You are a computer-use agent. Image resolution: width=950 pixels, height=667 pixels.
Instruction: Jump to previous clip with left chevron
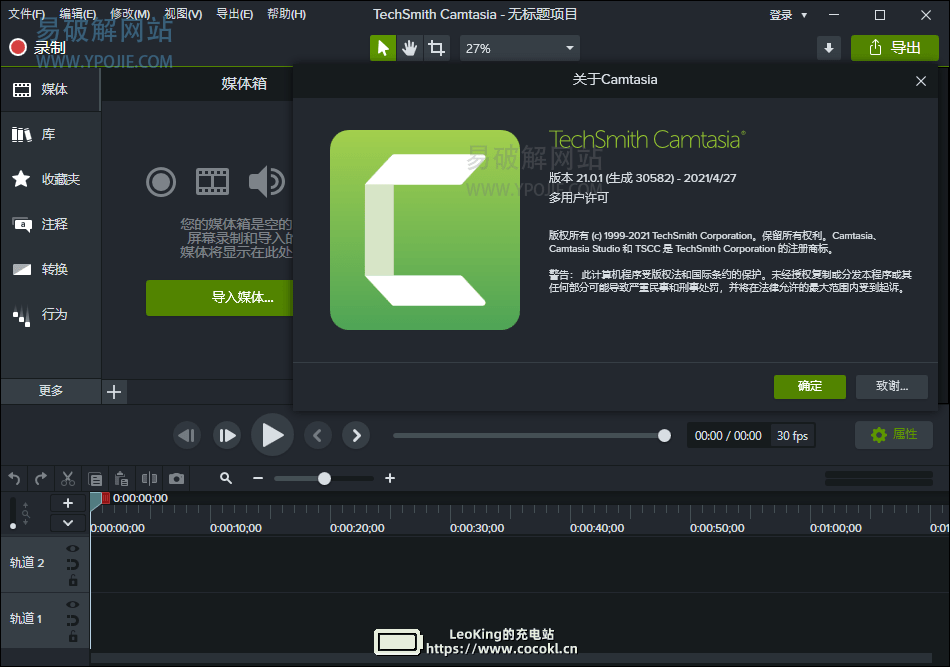317,436
